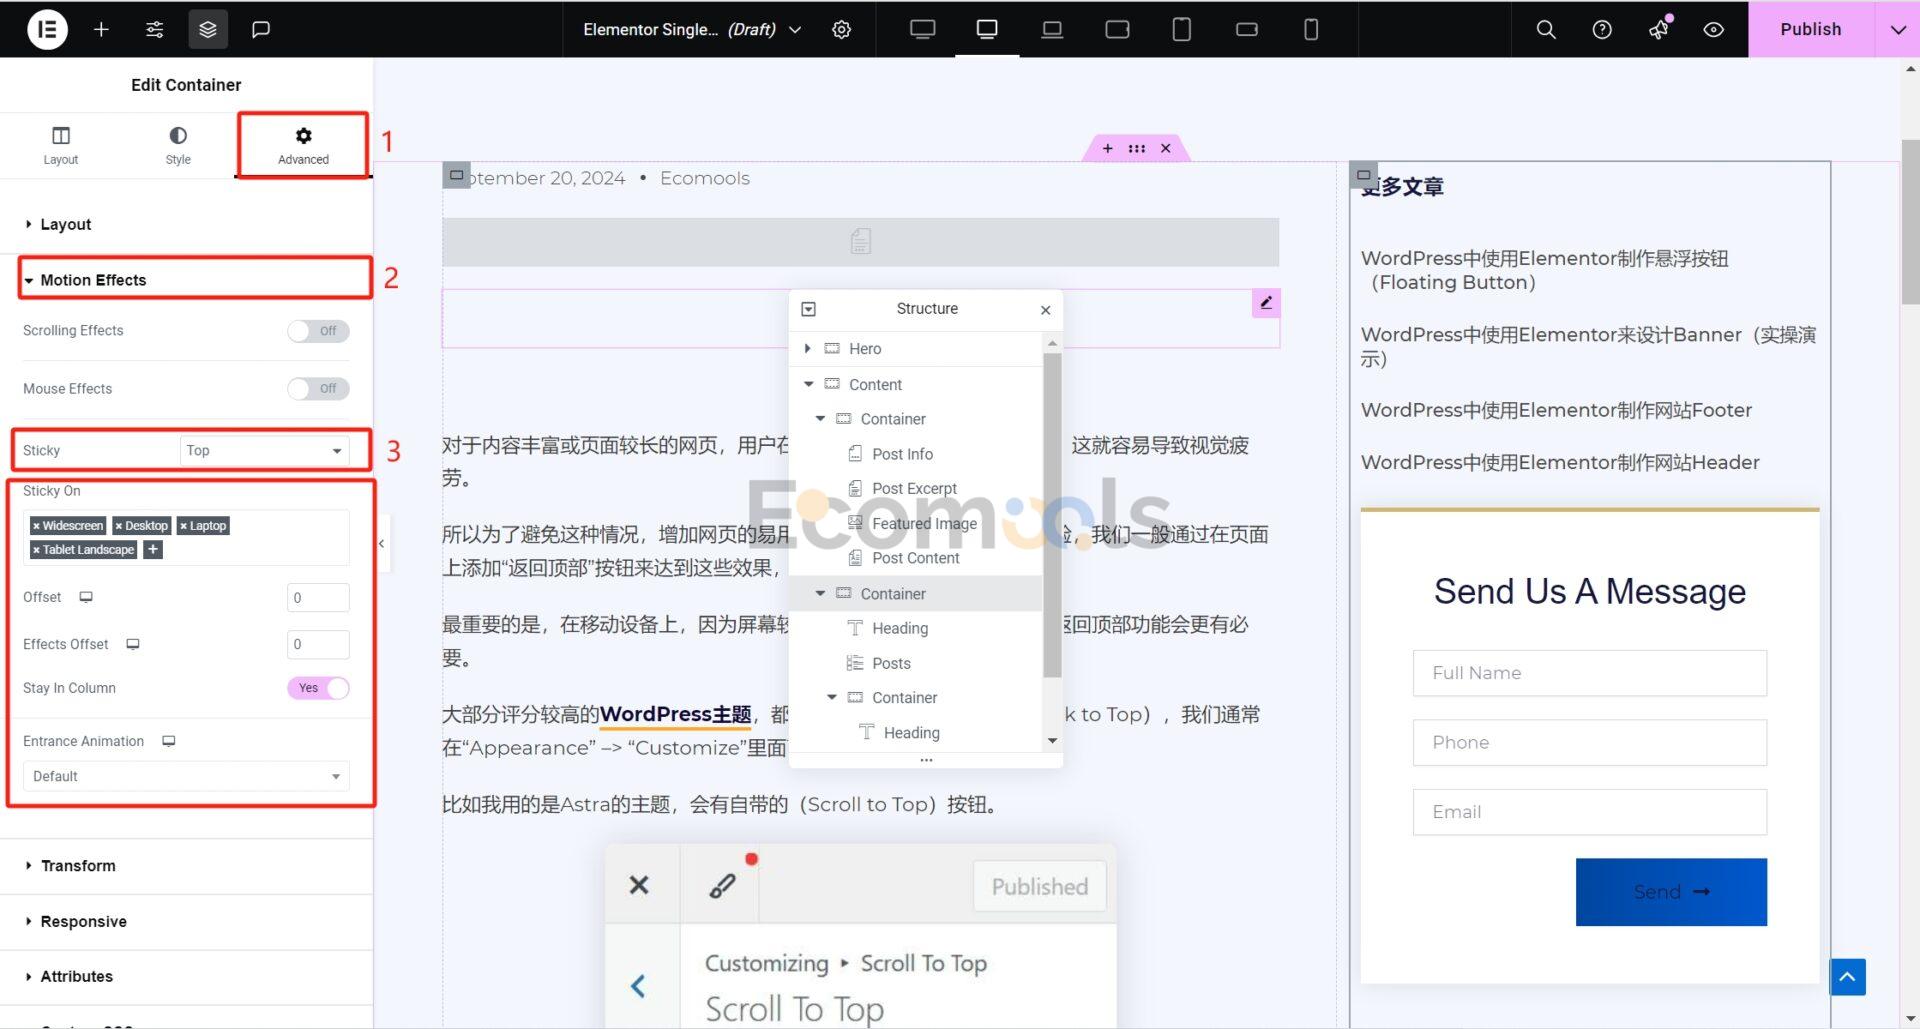This screenshot has height=1029, width=1920.
Task: Click the Send button
Action: point(1671,892)
